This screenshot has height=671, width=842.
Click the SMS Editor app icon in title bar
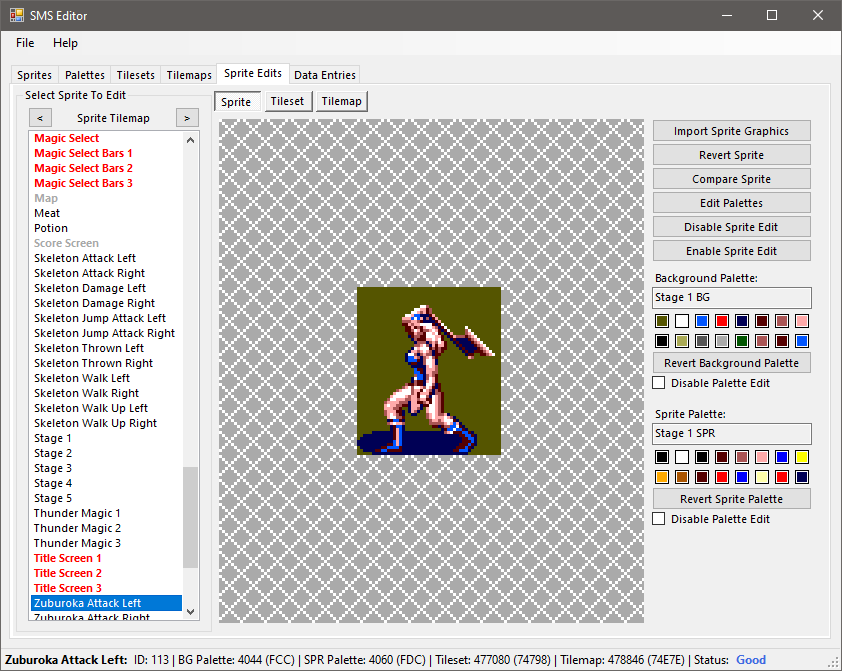tap(17, 15)
